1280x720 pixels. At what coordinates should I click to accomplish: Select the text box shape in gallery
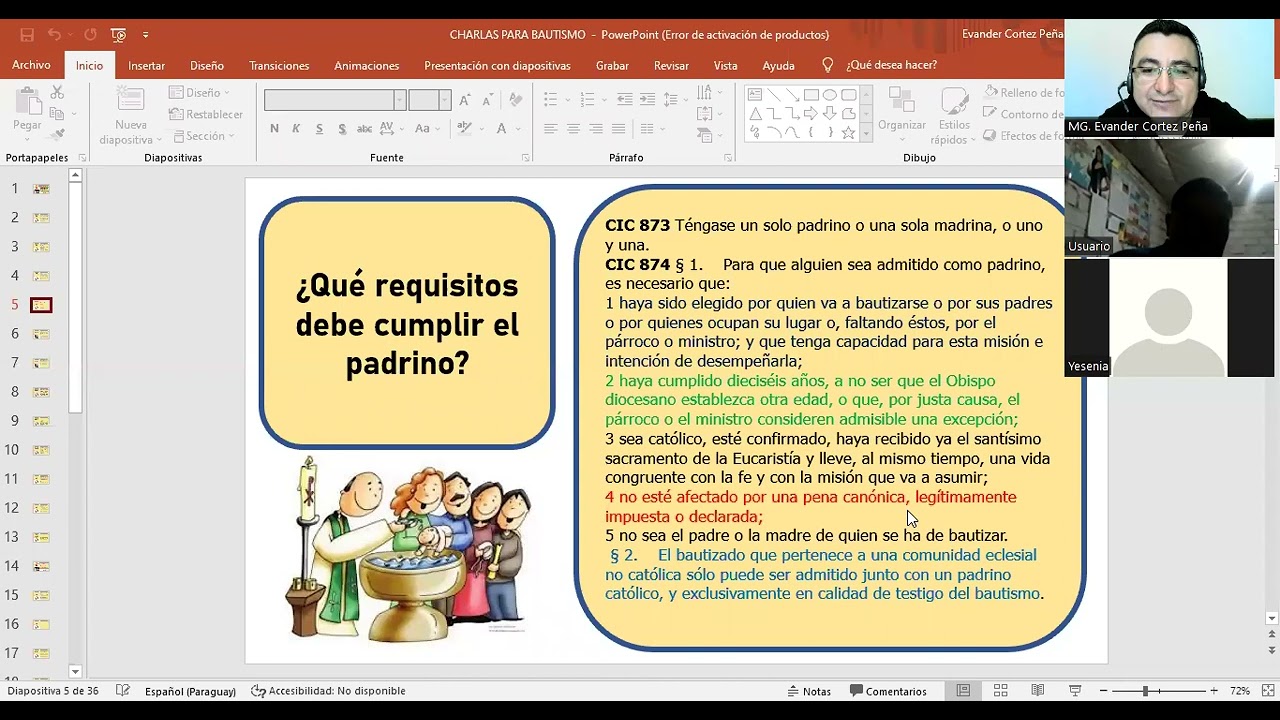tap(755, 95)
